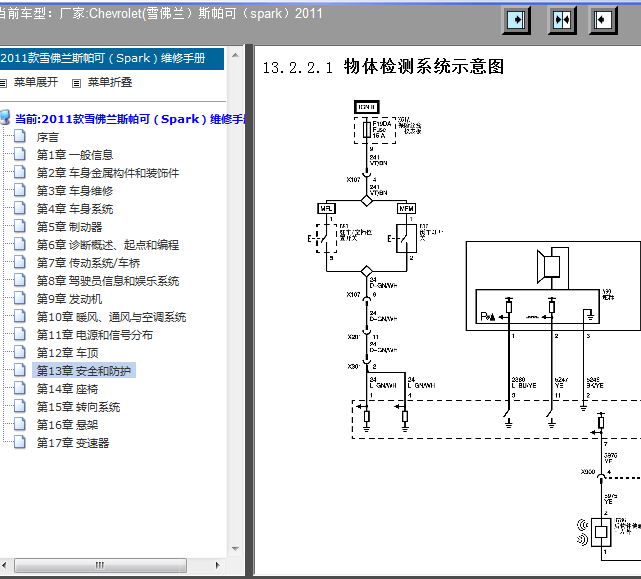
Task: Click the horizontal scrollbar right arrow
Action: [217, 565]
